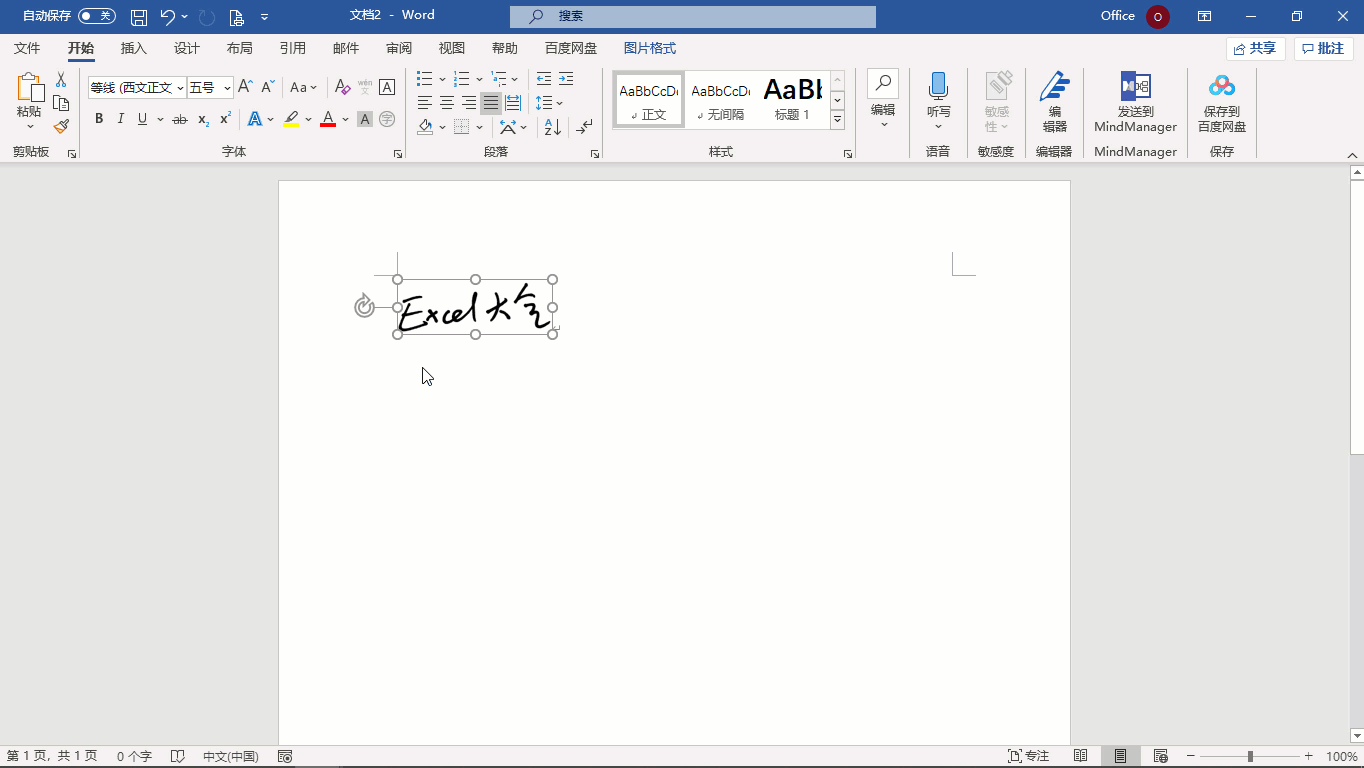Viewport: 1364px width, 768px height.
Task: Save the document with the Save icon
Action: tap(139, 17)
